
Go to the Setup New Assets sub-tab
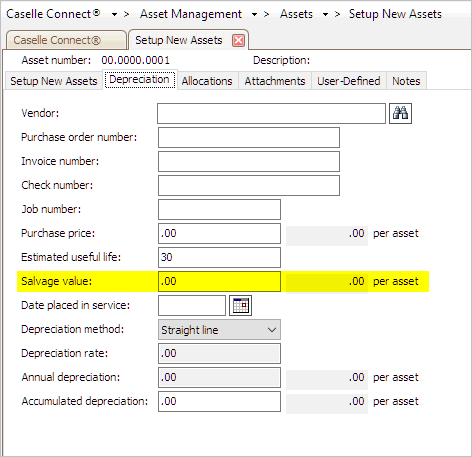54,81
